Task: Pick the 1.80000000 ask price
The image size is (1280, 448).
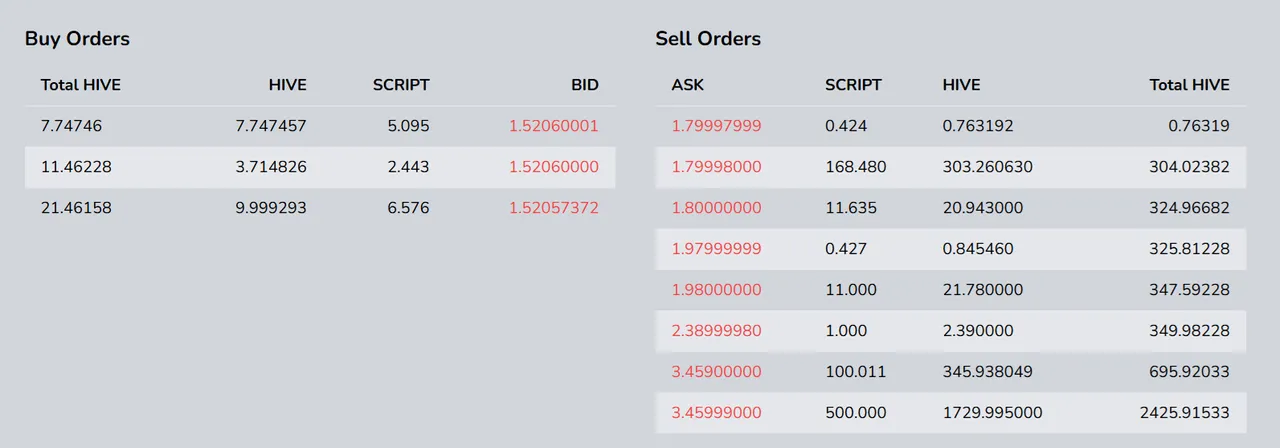Action: (x=716, y=208)
